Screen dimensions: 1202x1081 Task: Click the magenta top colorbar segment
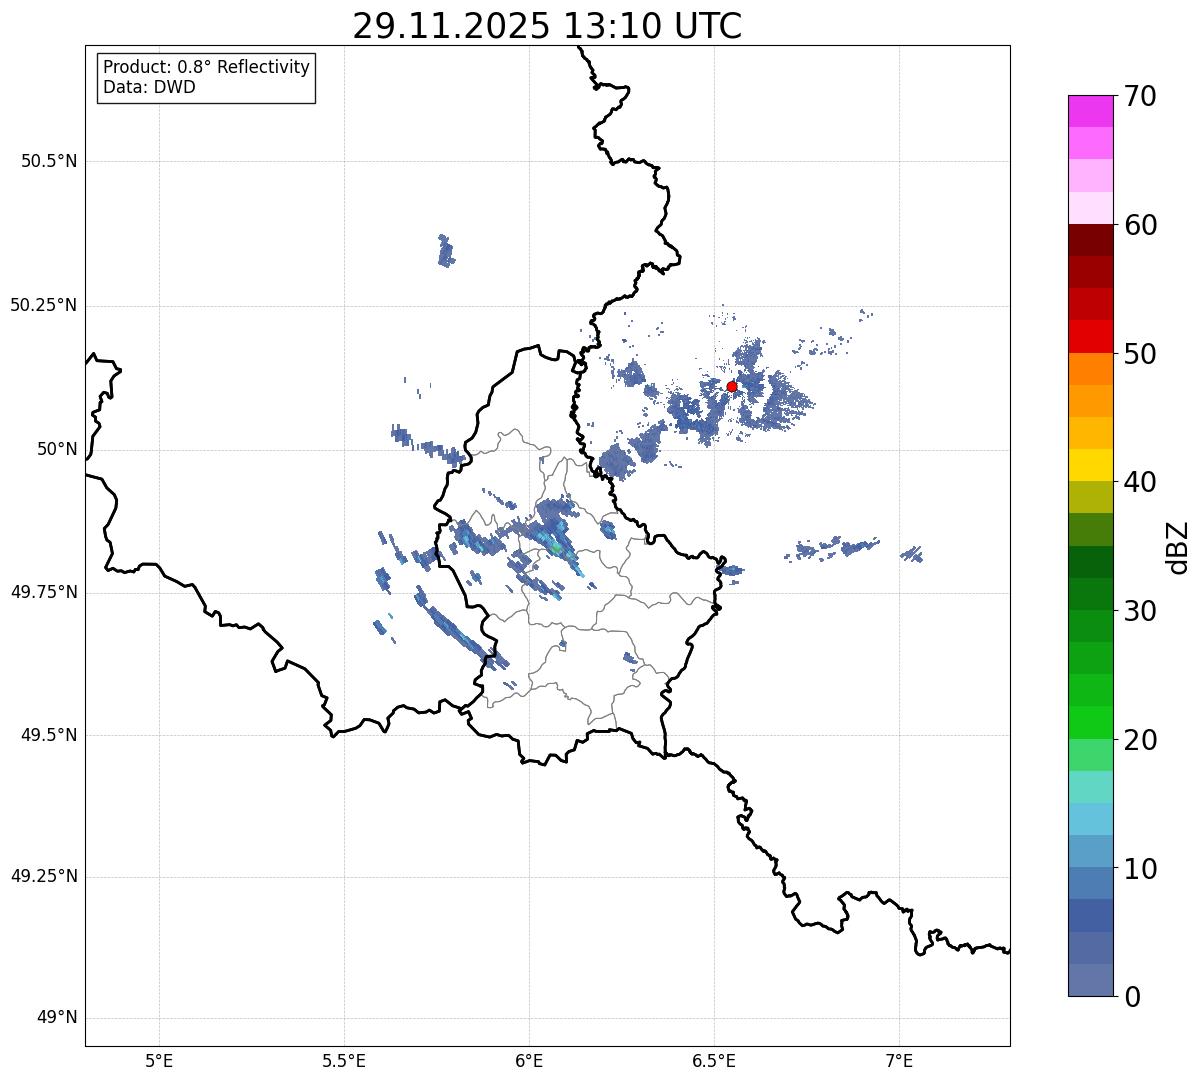click(1090, 111)
